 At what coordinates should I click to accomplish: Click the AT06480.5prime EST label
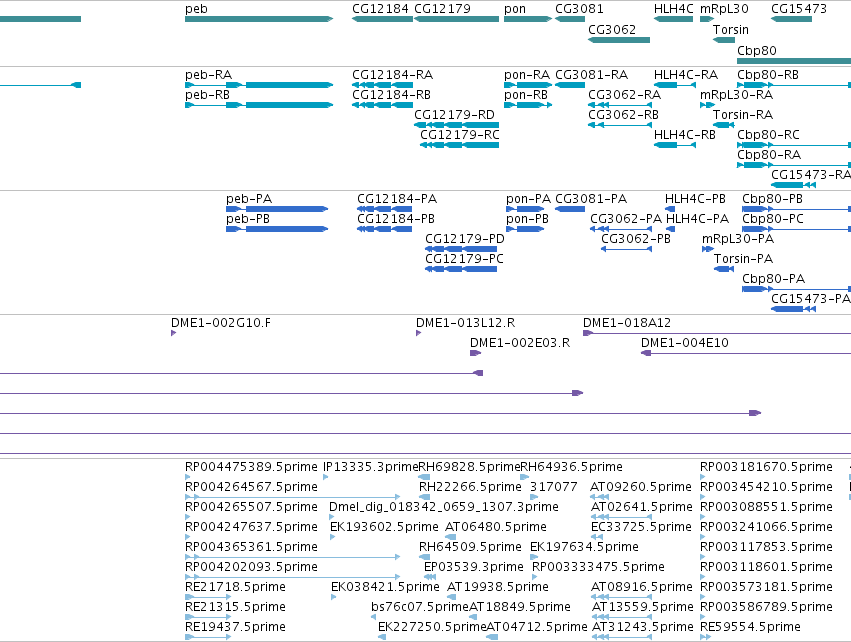(x=496, y=527)
